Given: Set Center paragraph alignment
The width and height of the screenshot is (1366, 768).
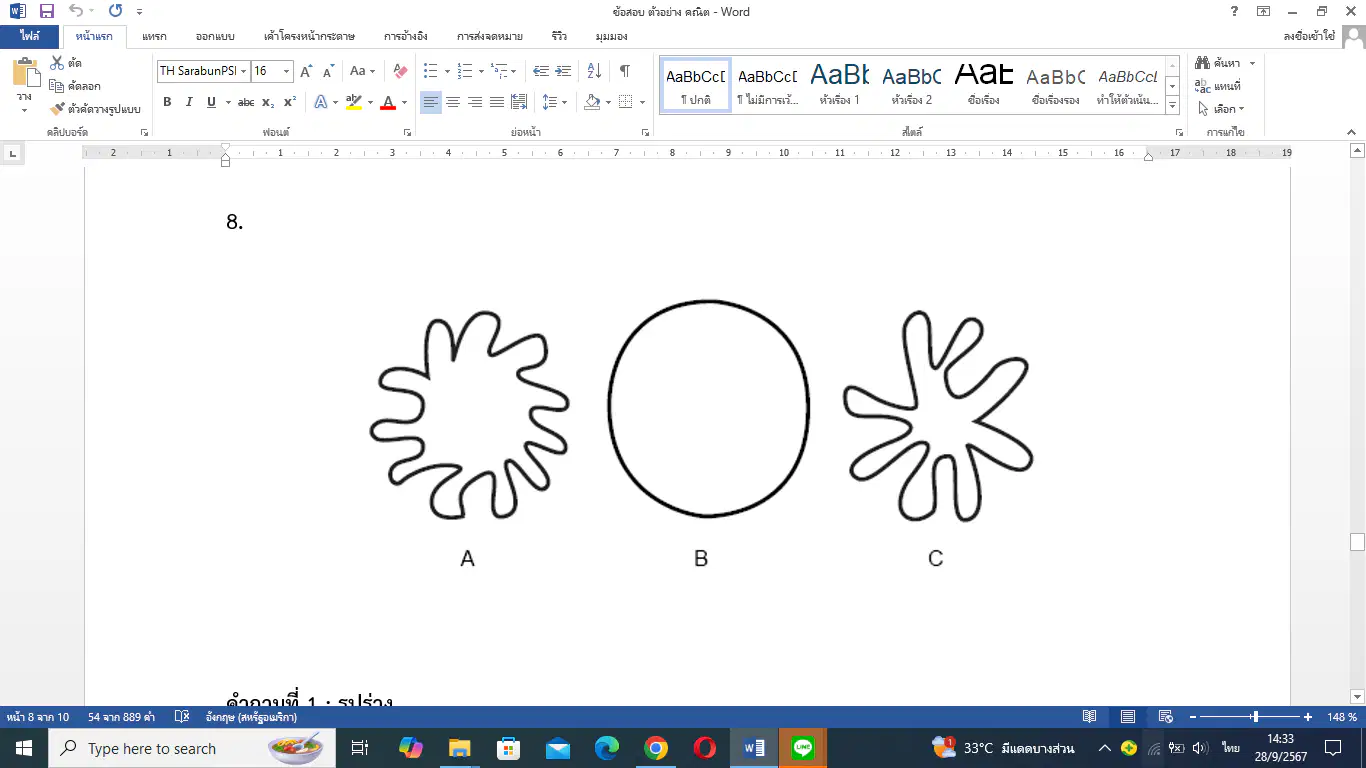Looking at the screenshot, I should [453, 102].
